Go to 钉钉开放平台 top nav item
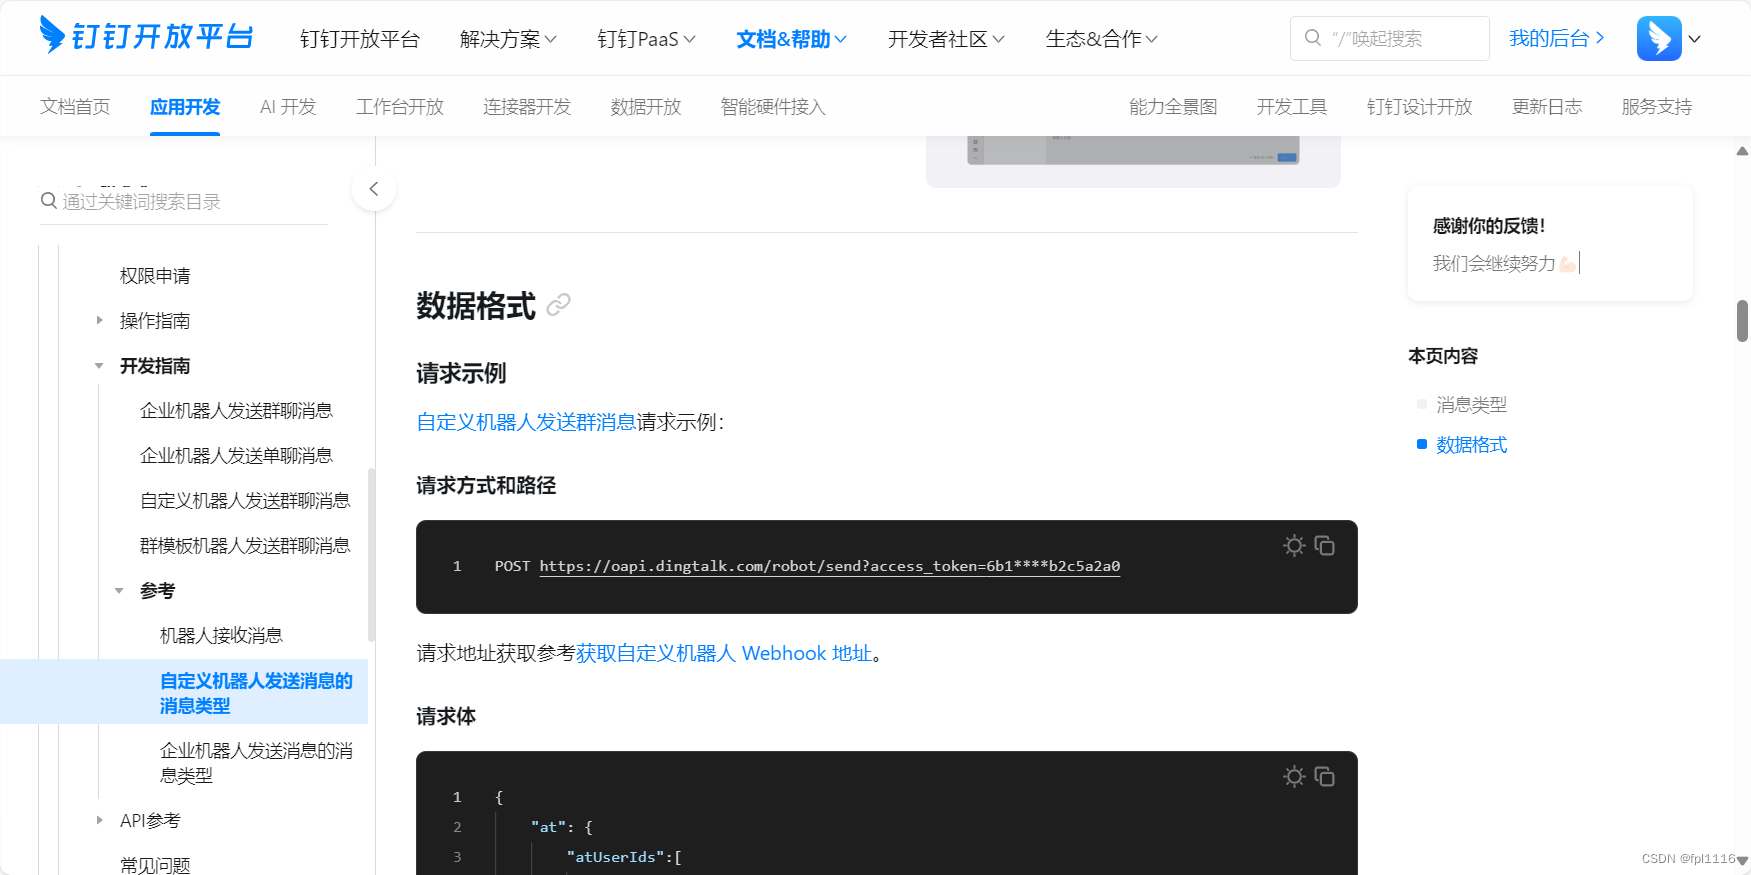The image size is (1751, 875). (x=360, y=39)
